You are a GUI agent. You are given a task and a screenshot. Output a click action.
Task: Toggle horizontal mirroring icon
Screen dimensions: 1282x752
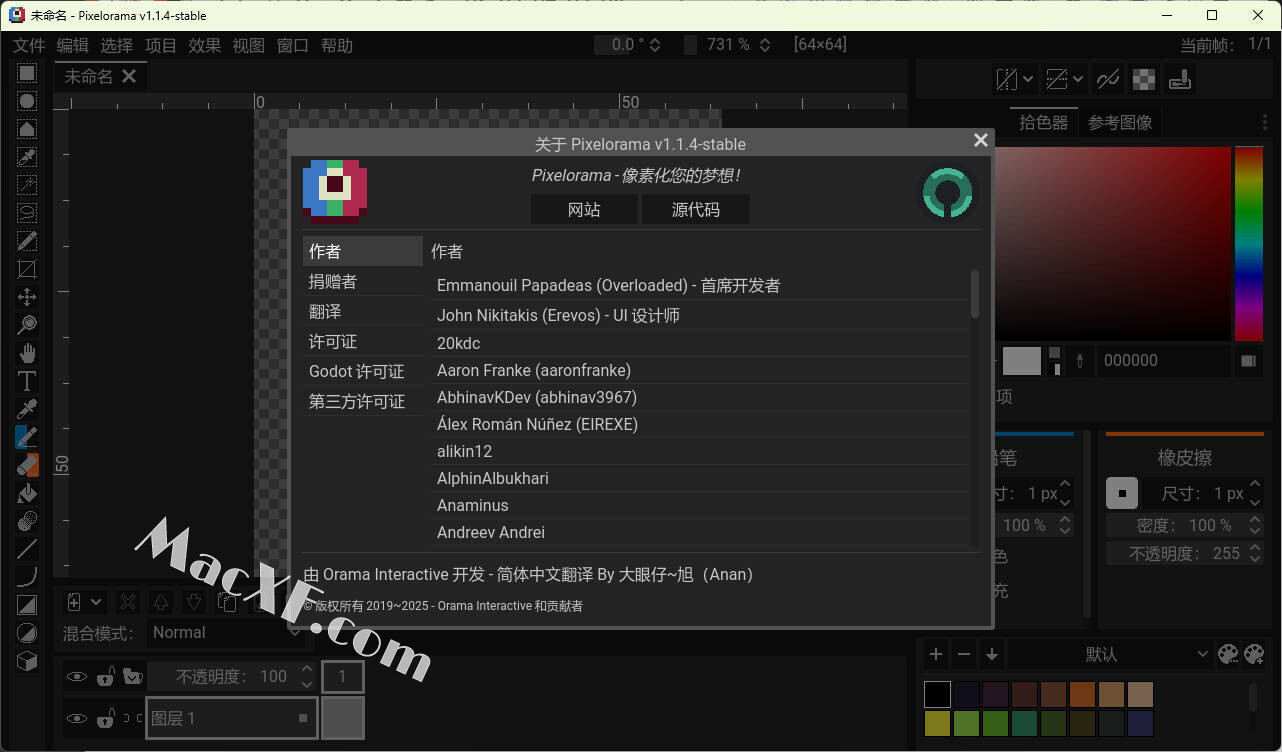coord(1007,79)
